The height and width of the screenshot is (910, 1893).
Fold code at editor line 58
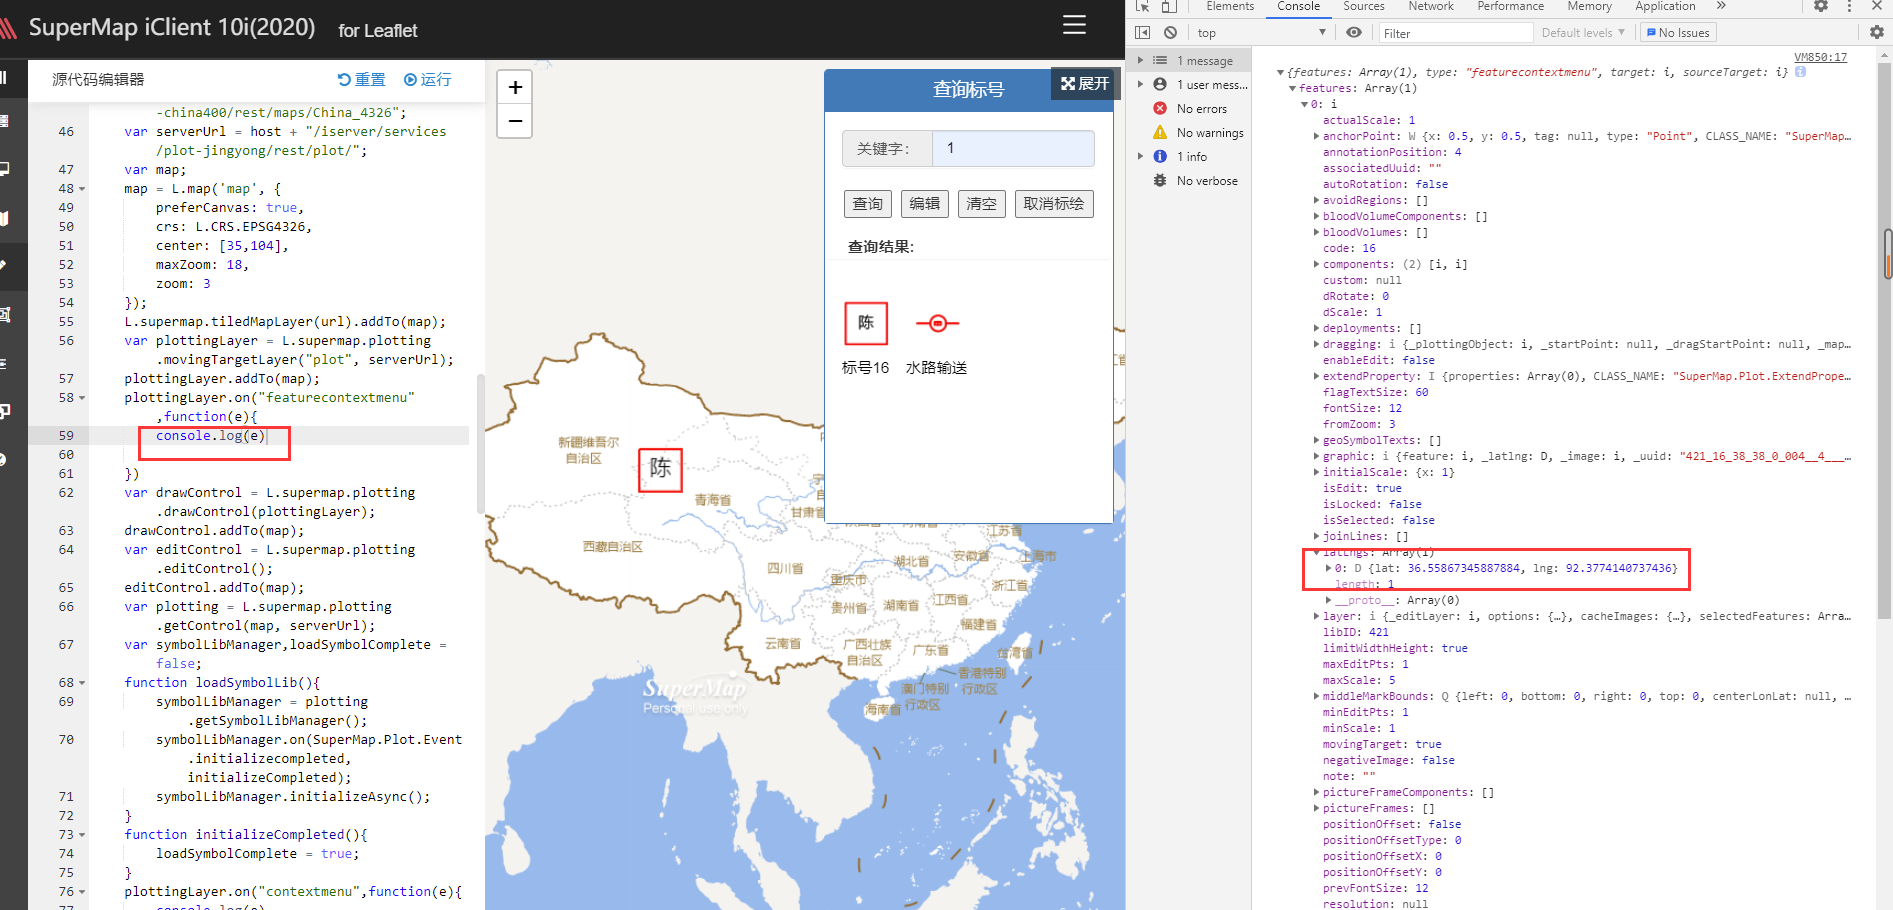(x=82, y=398)
